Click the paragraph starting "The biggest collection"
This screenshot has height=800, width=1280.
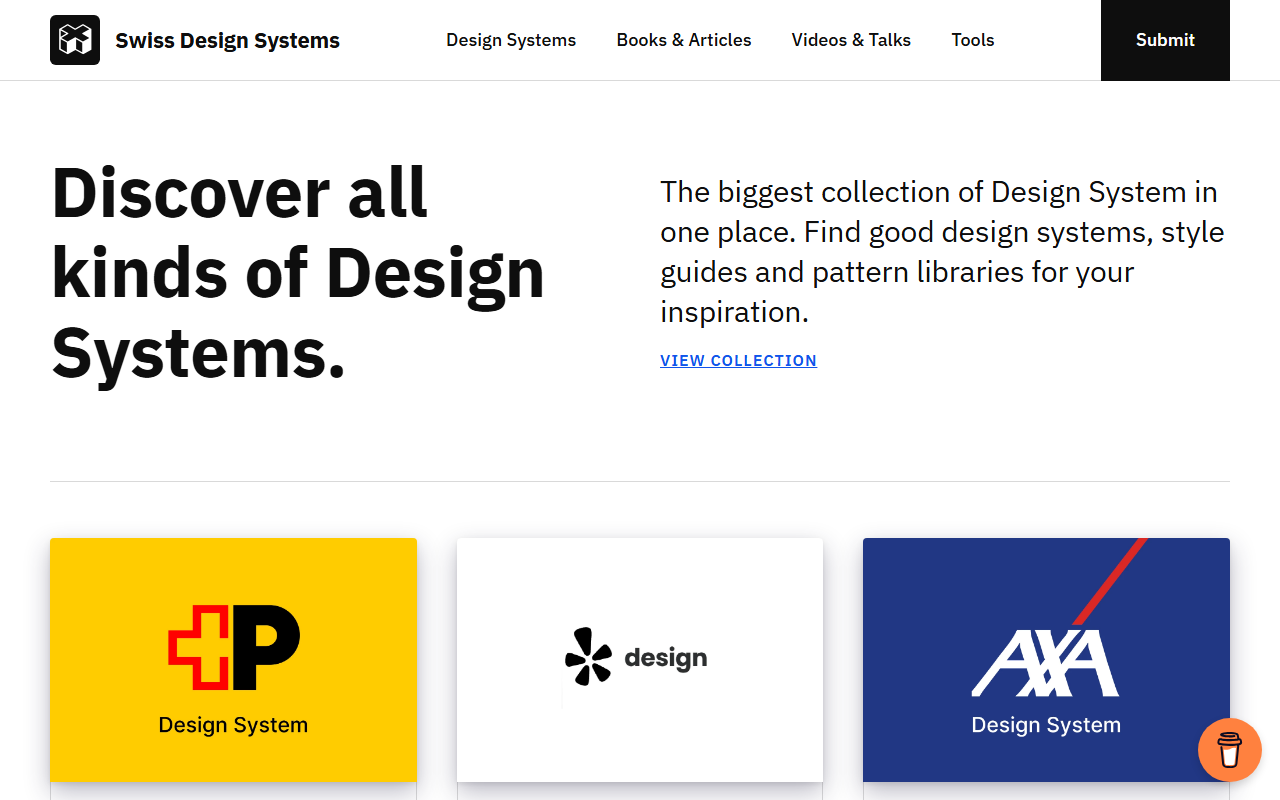[942, 252]
